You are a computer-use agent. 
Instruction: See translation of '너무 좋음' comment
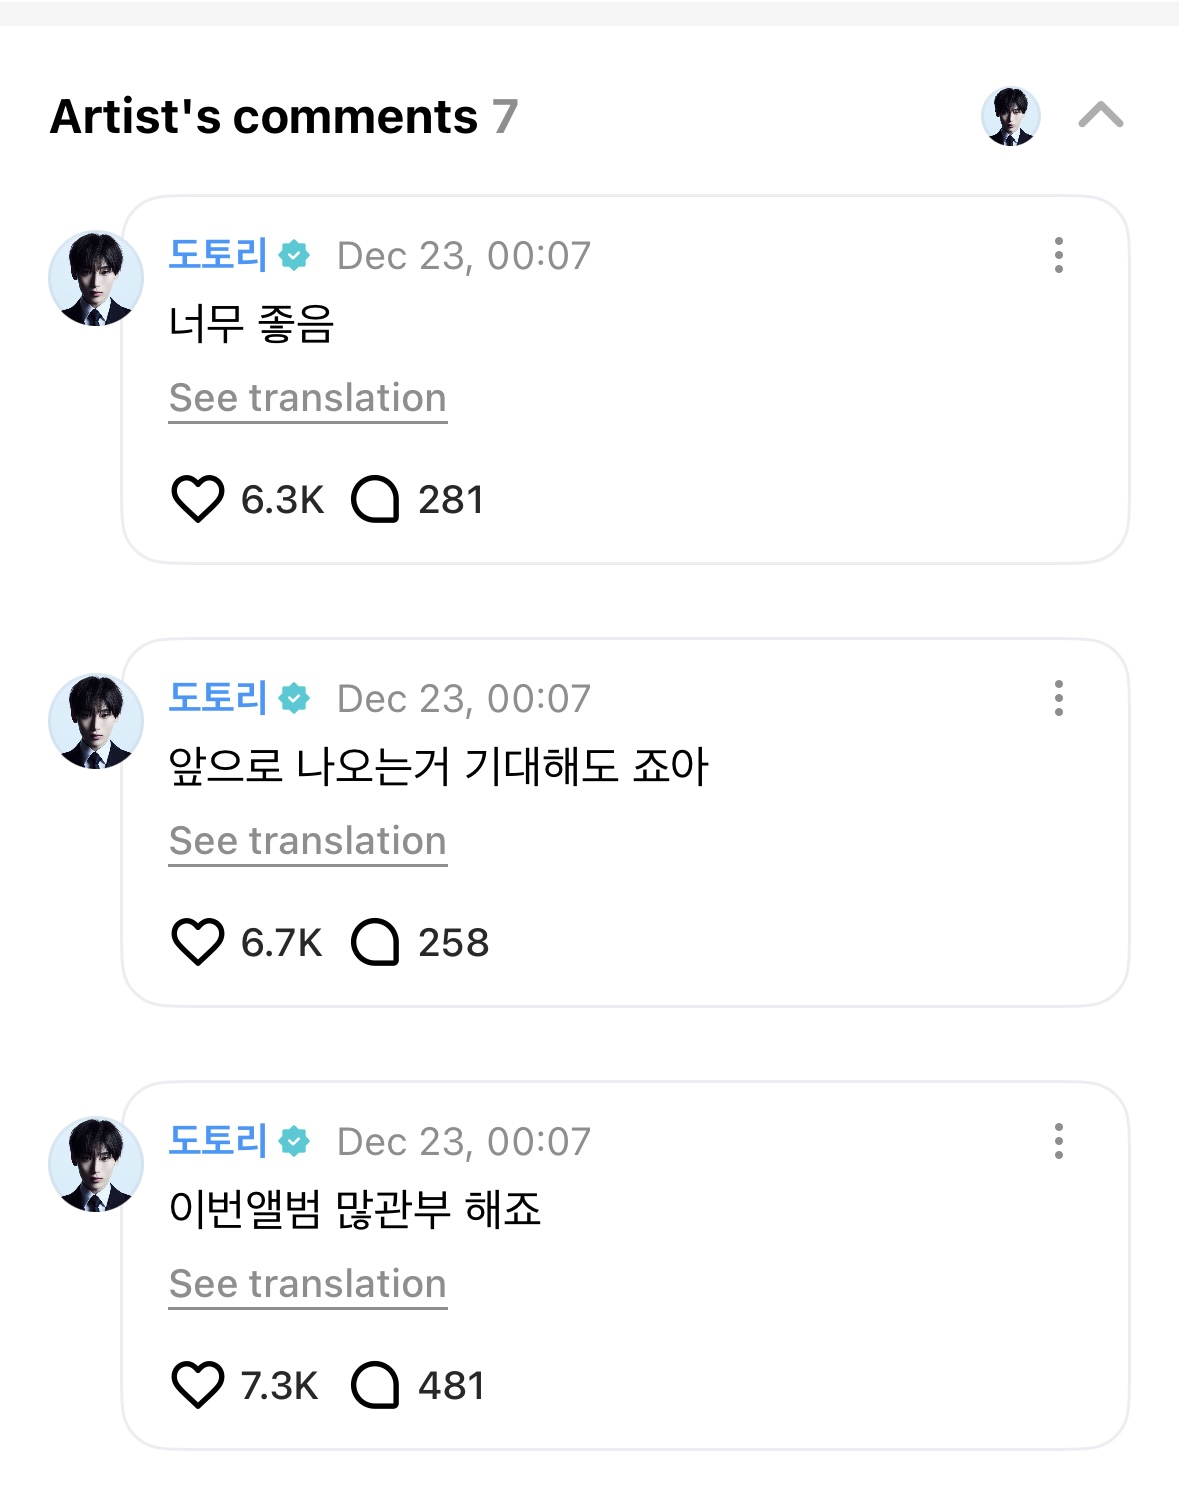point(307,398)
